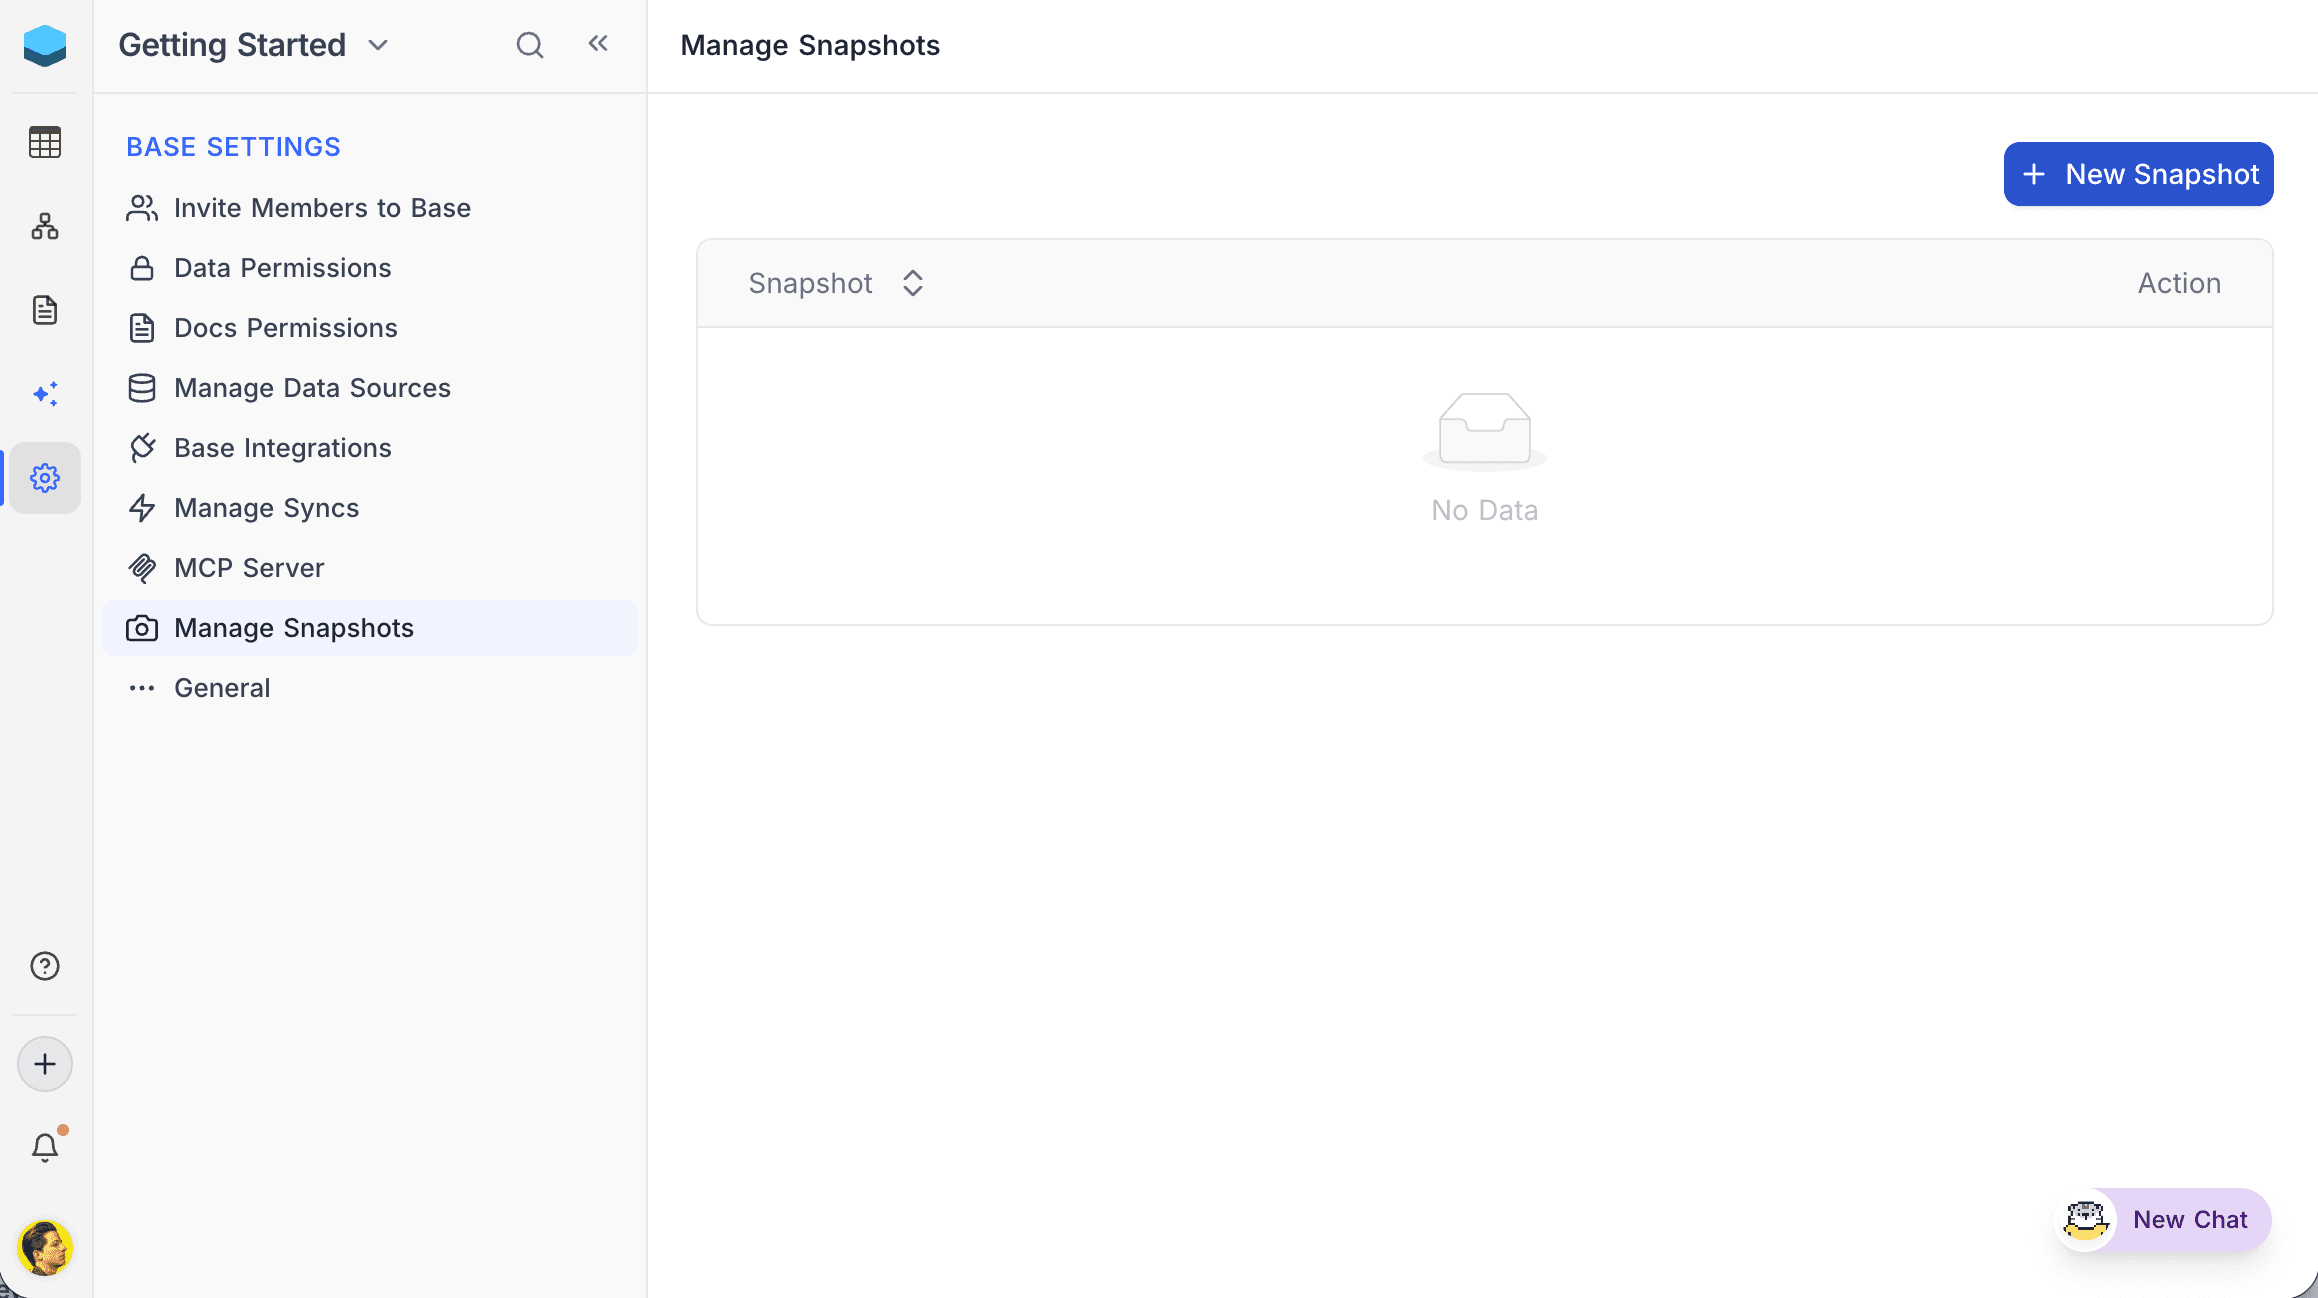Open the relations diagram icon in rail
Screen dimensions: 2318x1298
45,226
